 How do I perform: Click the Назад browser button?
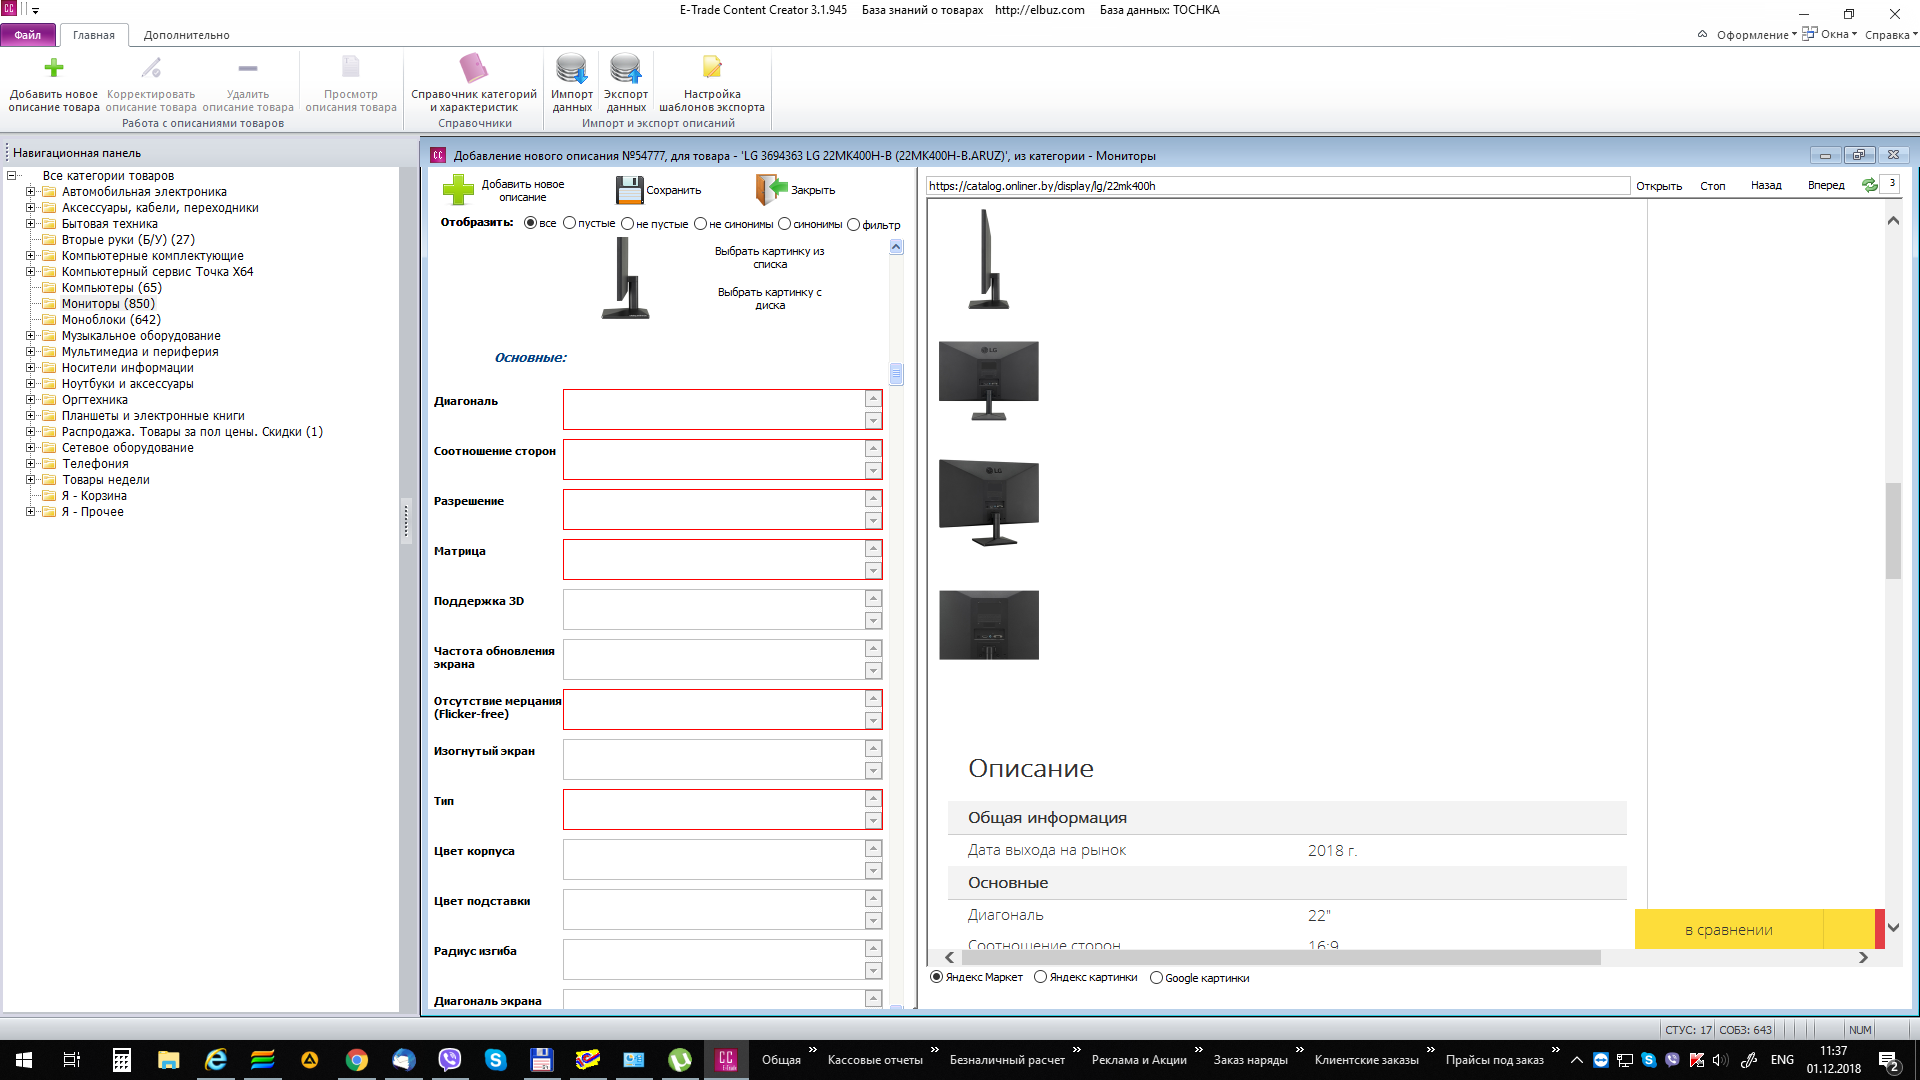point(1766,185)
